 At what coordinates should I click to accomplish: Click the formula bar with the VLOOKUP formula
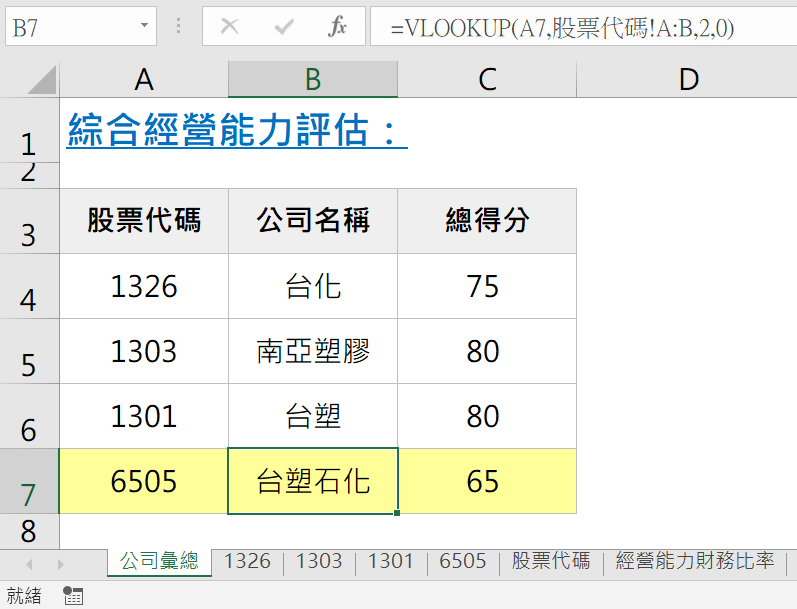click(x=584, y=26)
